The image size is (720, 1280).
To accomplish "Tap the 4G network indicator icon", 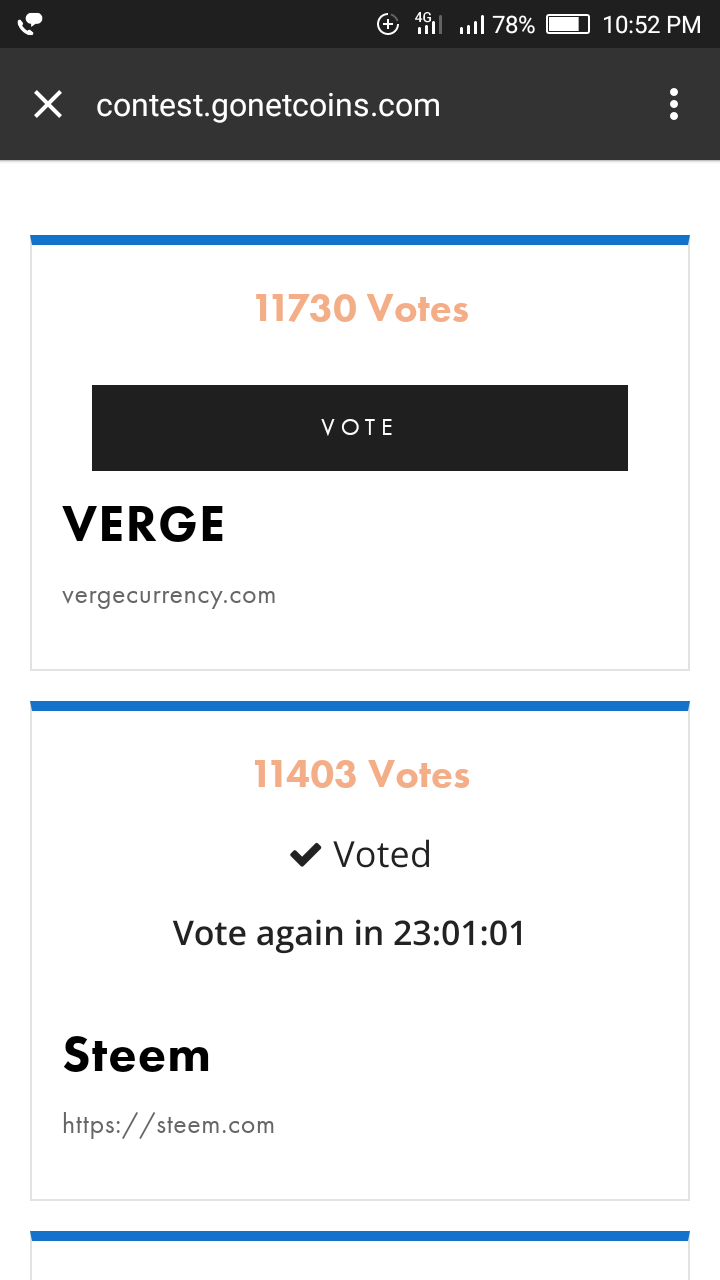I will (x=428, y=24).
